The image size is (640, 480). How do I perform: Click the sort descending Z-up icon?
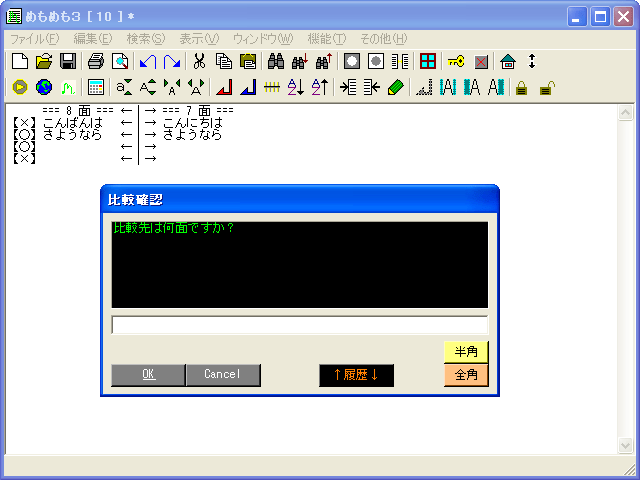(x=320, y=87)
